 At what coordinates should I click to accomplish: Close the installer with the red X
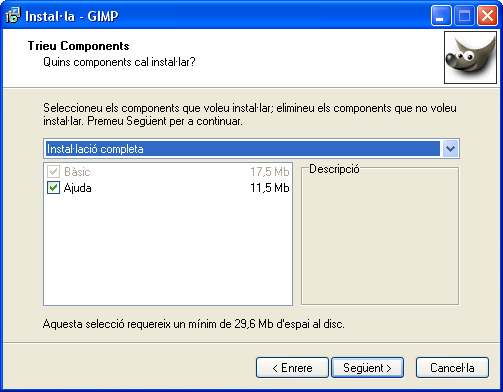pos(487,16)
